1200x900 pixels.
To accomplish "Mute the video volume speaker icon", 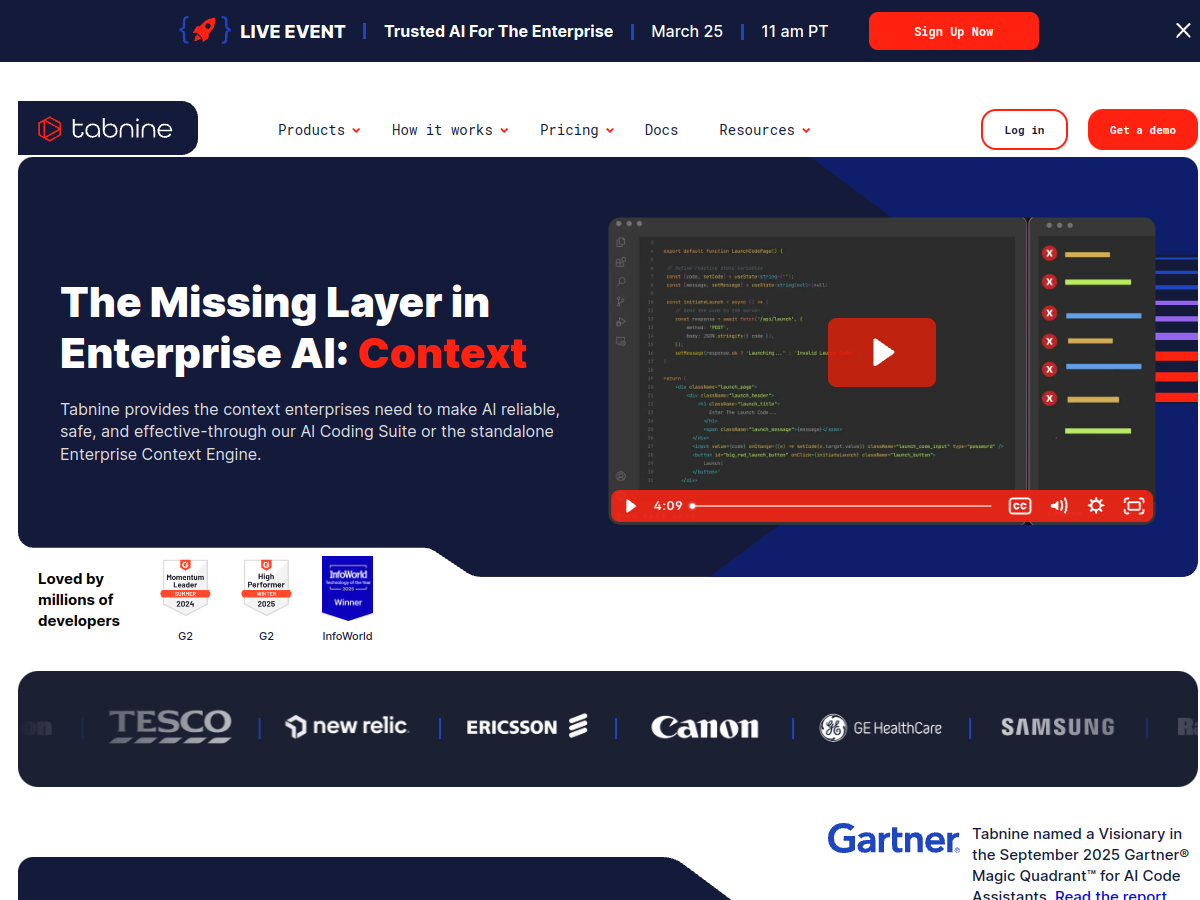I will pos(1058,506).
